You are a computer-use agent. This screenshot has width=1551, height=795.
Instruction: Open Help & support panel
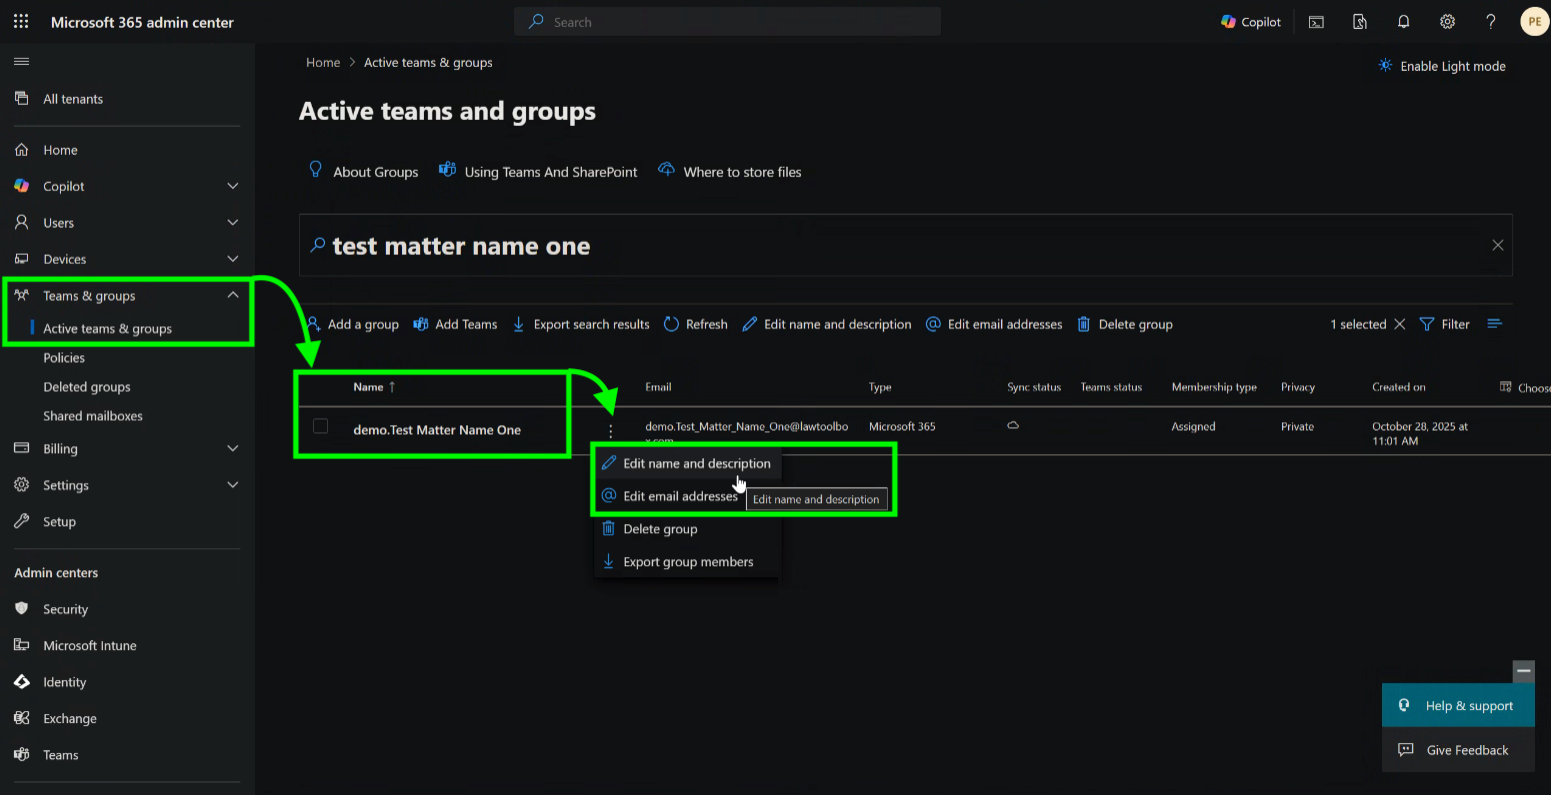click(x=1458, y=706)
